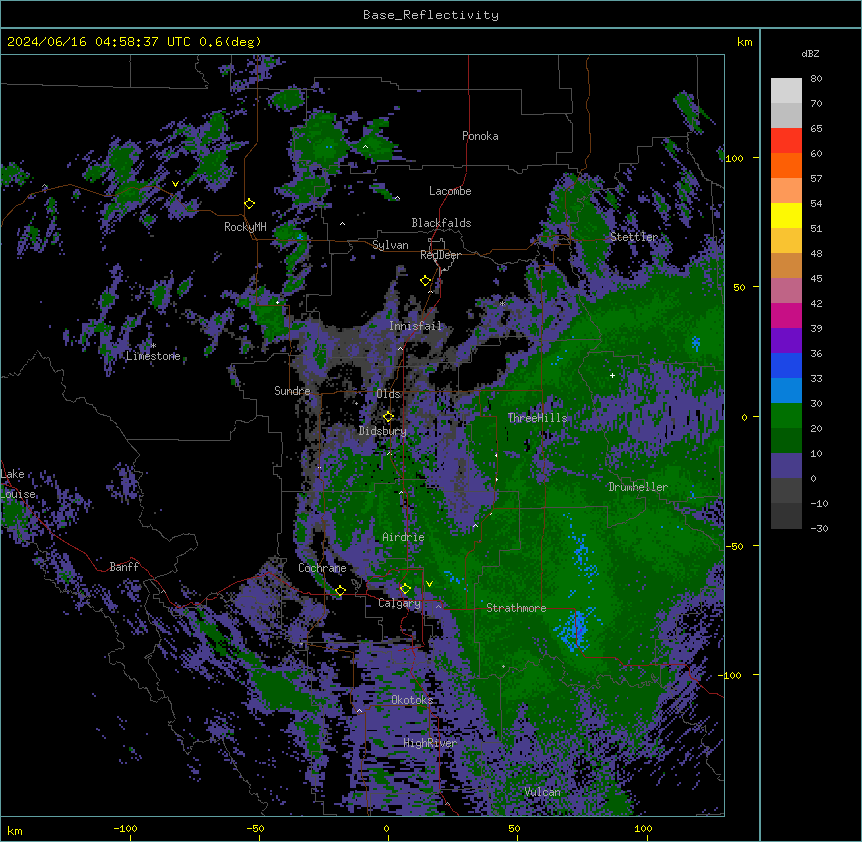Click the ThreeHills city label
The image size is (862, 842).
point(537,418)
